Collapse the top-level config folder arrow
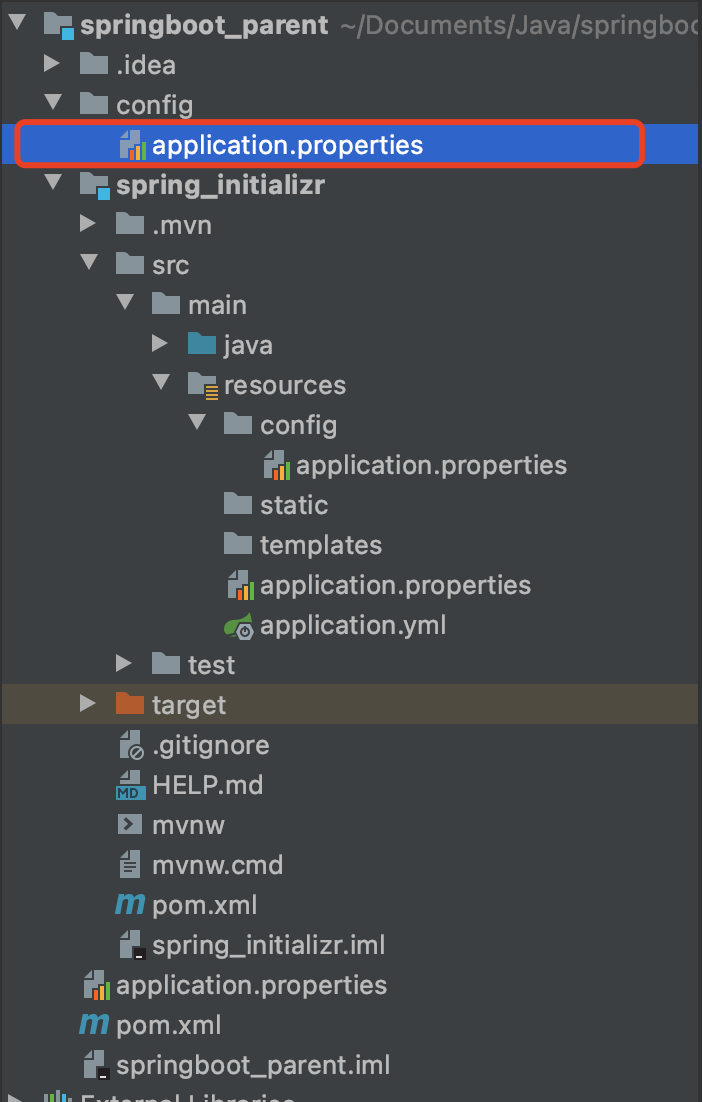 point(53,102)
